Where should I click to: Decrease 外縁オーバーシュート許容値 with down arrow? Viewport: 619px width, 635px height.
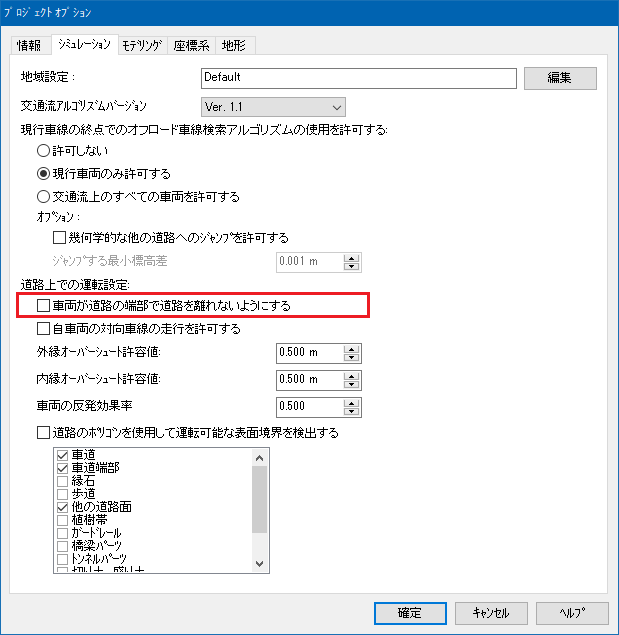pyautogui.click(x=351, y=357)
